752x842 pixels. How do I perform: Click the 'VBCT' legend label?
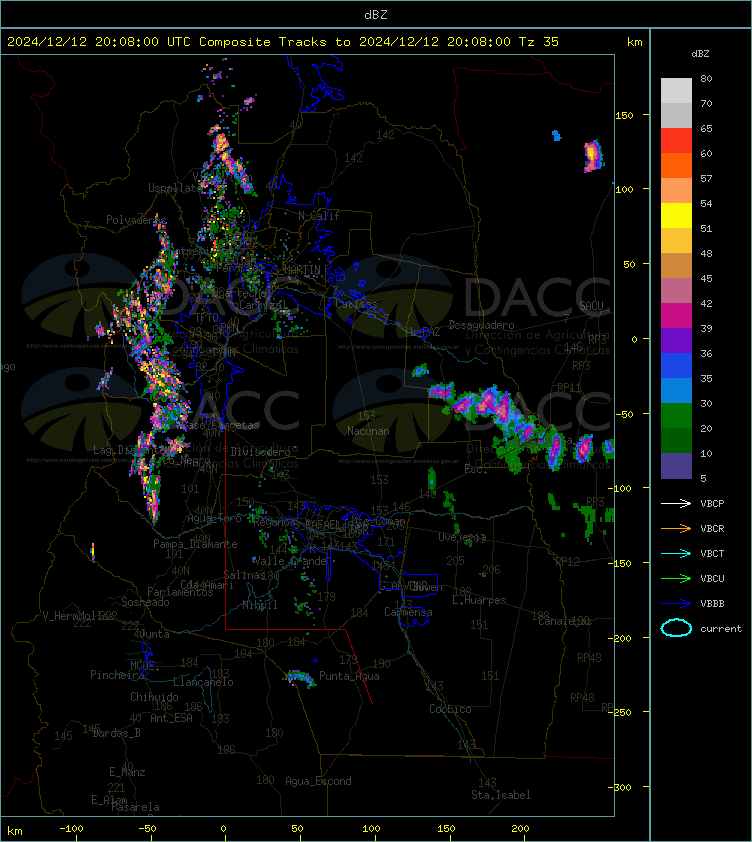[x=712, y=553]
